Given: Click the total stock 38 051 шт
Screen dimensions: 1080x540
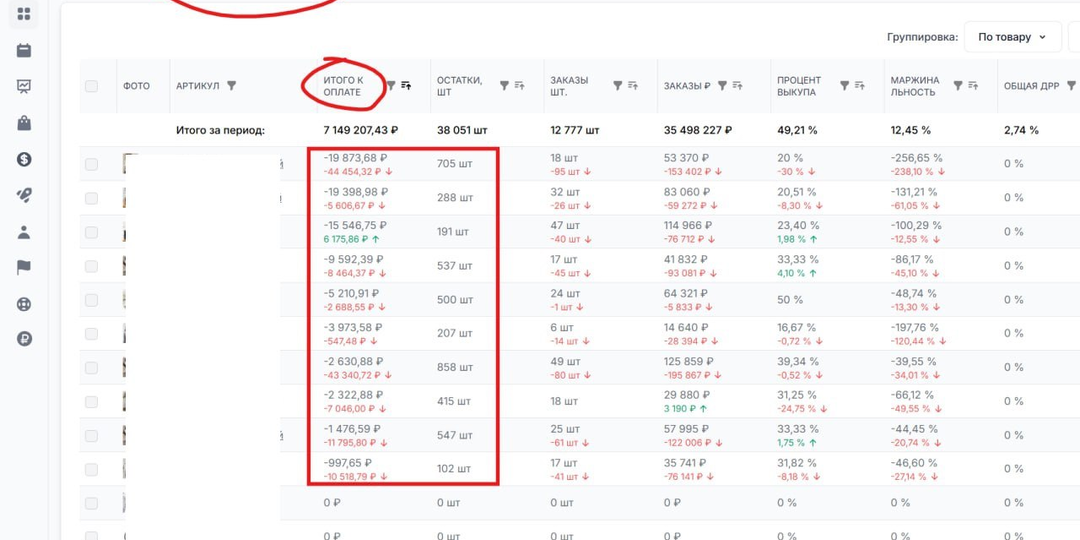Looking at the screenshot, I should coord(463,129).
